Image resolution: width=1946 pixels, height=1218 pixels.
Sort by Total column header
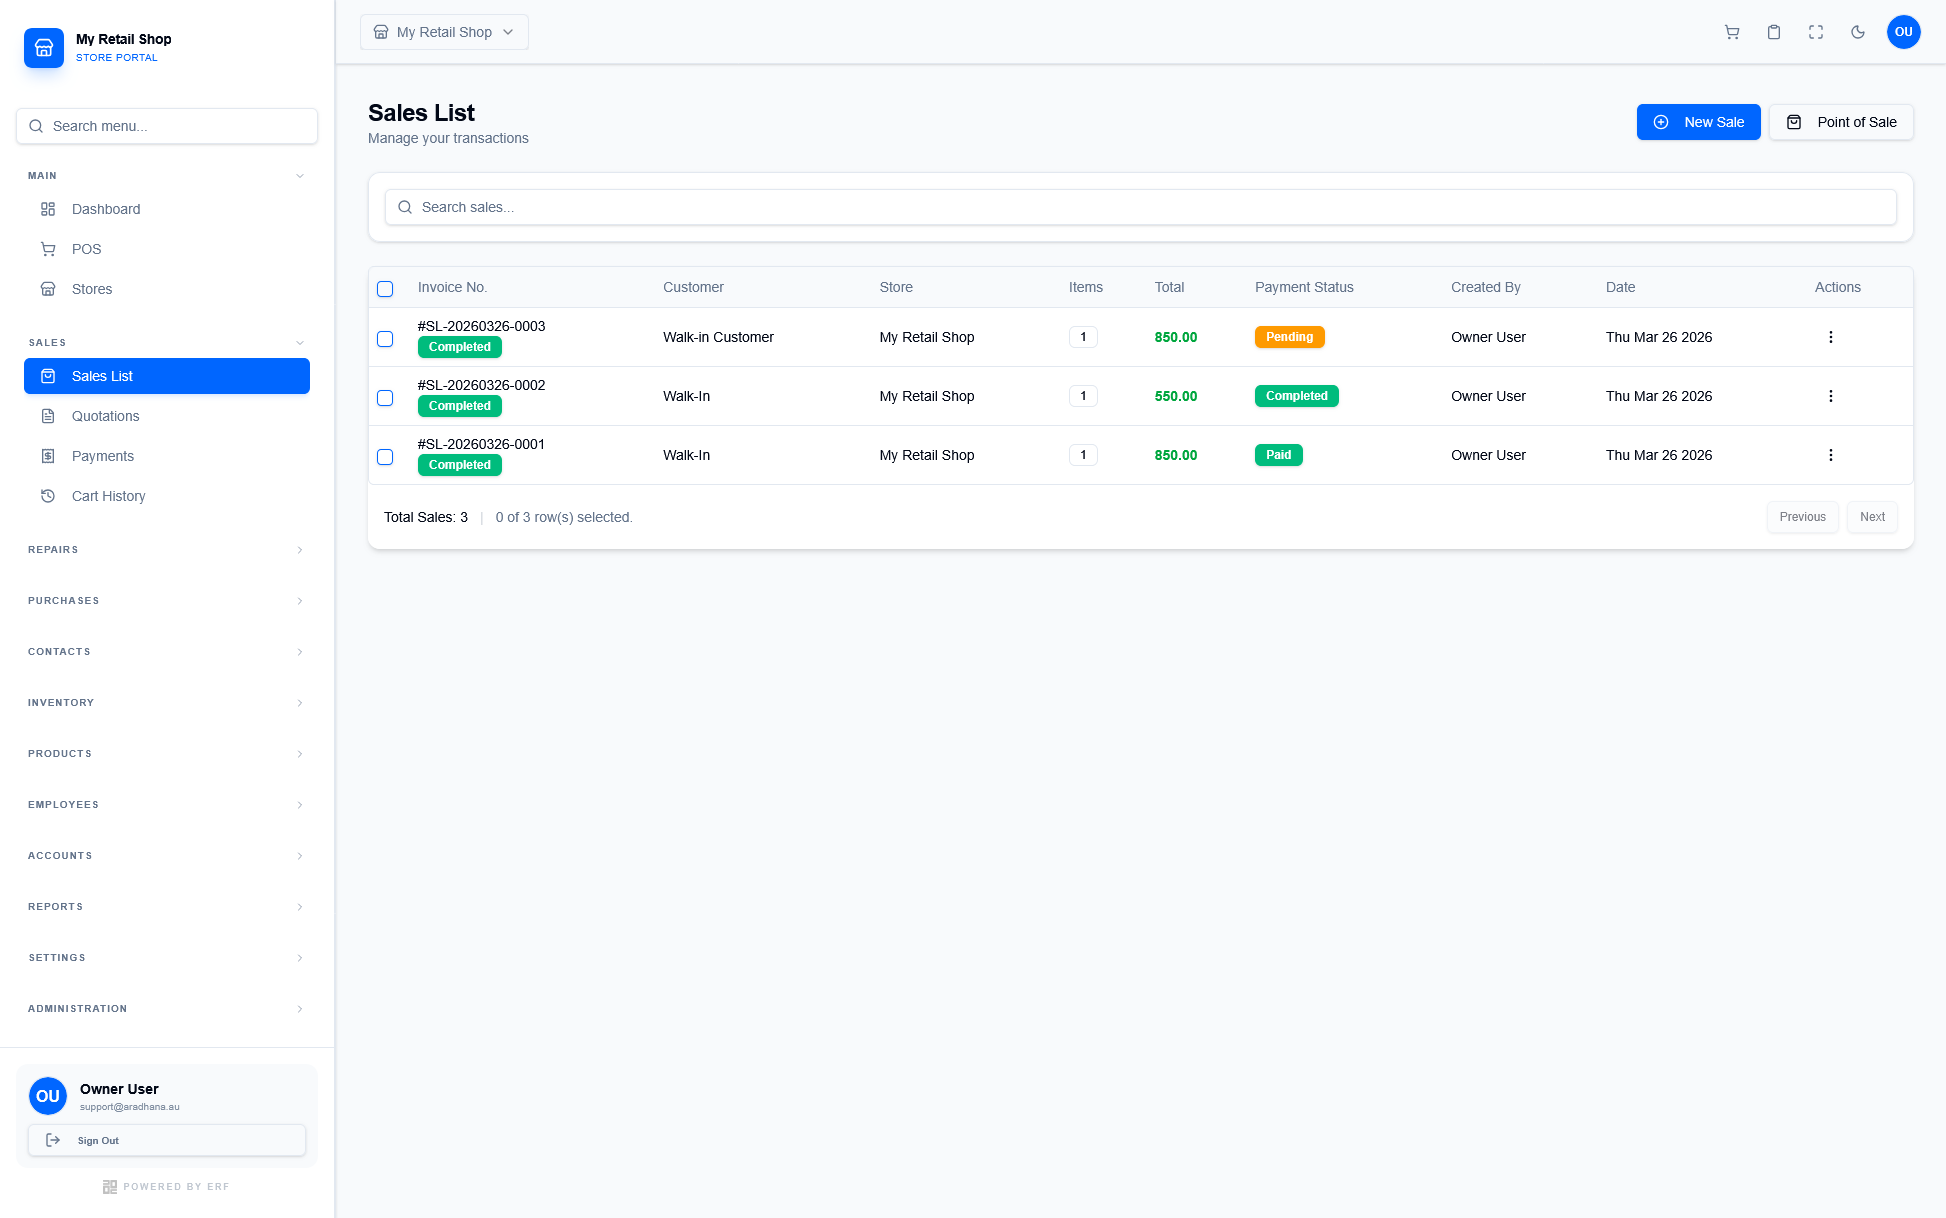click(x=1169, y=287)
